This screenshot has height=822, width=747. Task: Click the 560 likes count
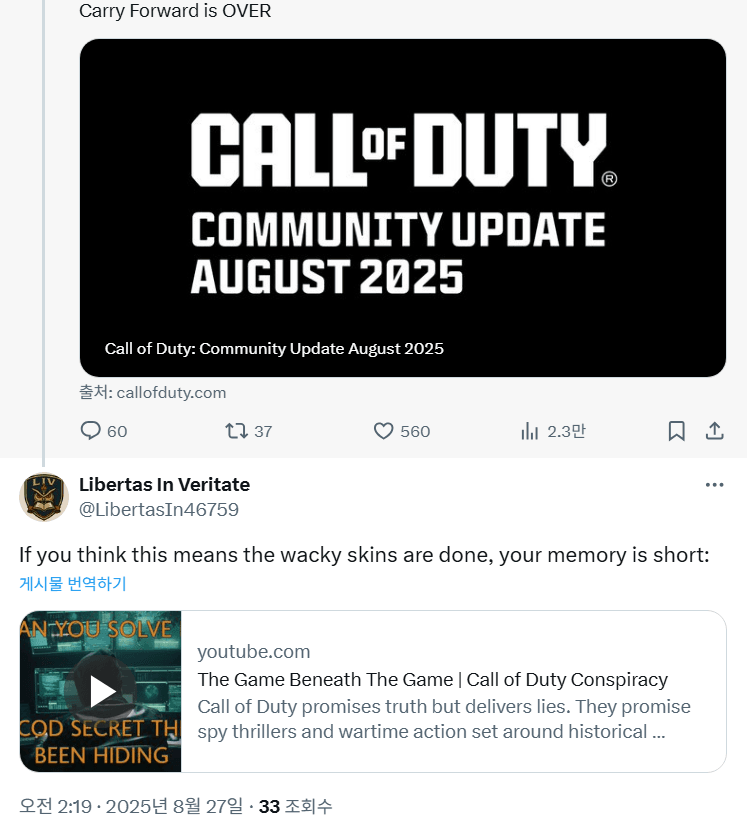[415, 431]
